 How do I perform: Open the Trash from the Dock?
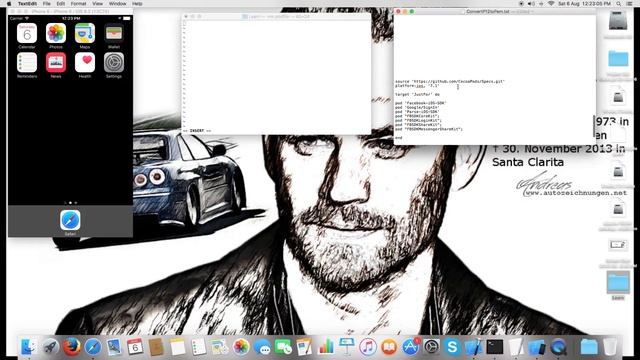(x=610, y=347)
